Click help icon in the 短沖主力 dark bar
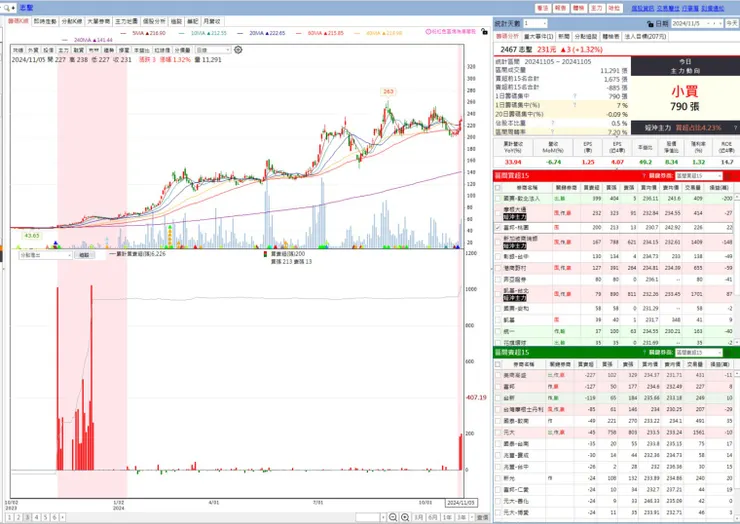Viewport: 740px width, 524px height. [x=735, y=128]
